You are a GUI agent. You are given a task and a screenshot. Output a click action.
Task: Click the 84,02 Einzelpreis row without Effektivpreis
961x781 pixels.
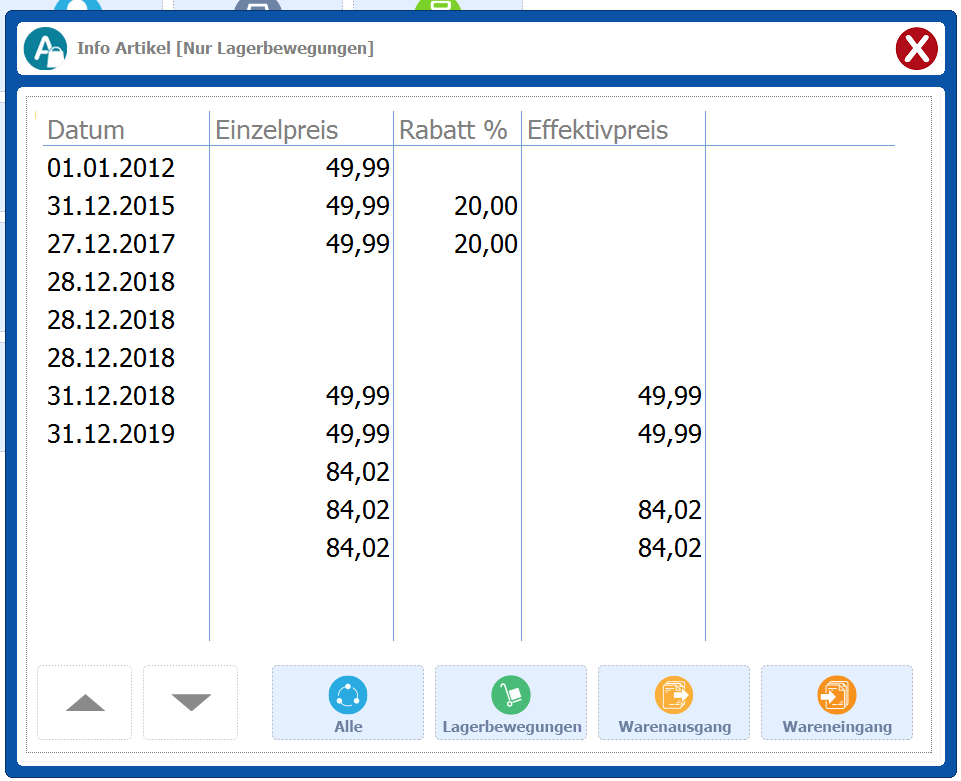click(358, 472)
